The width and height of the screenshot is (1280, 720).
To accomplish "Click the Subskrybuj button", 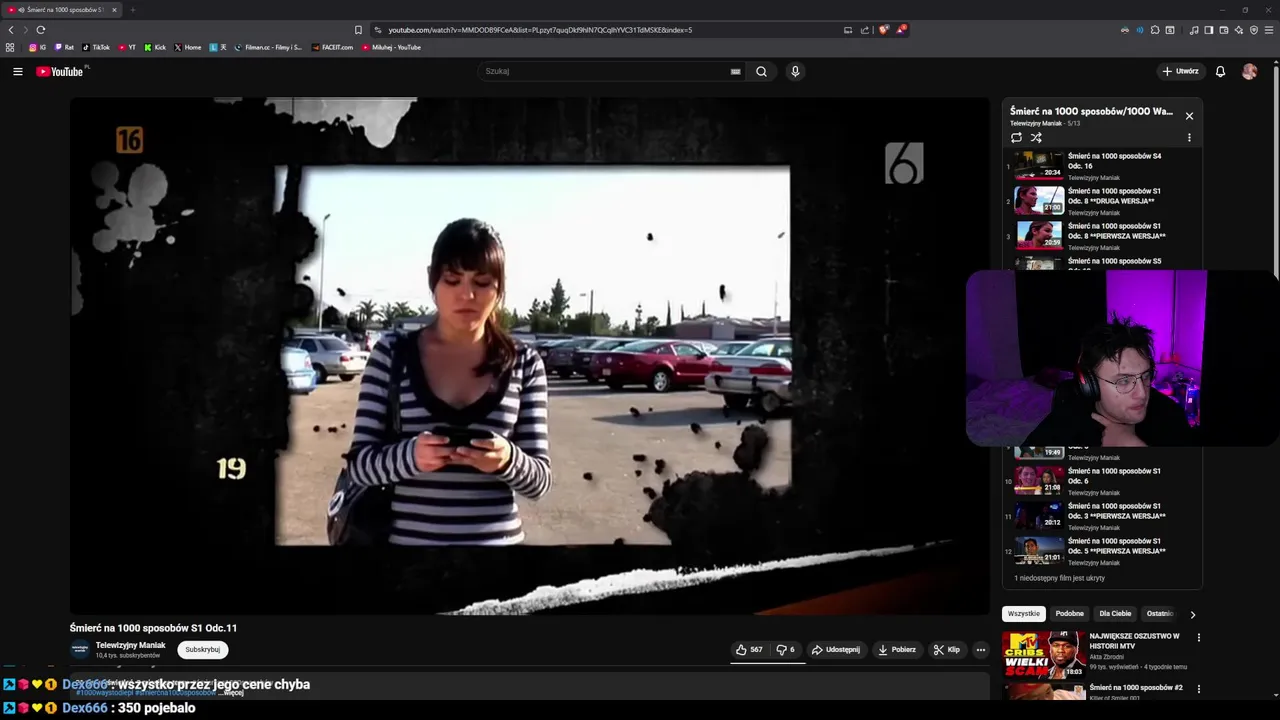I will (x=202, y=649).
